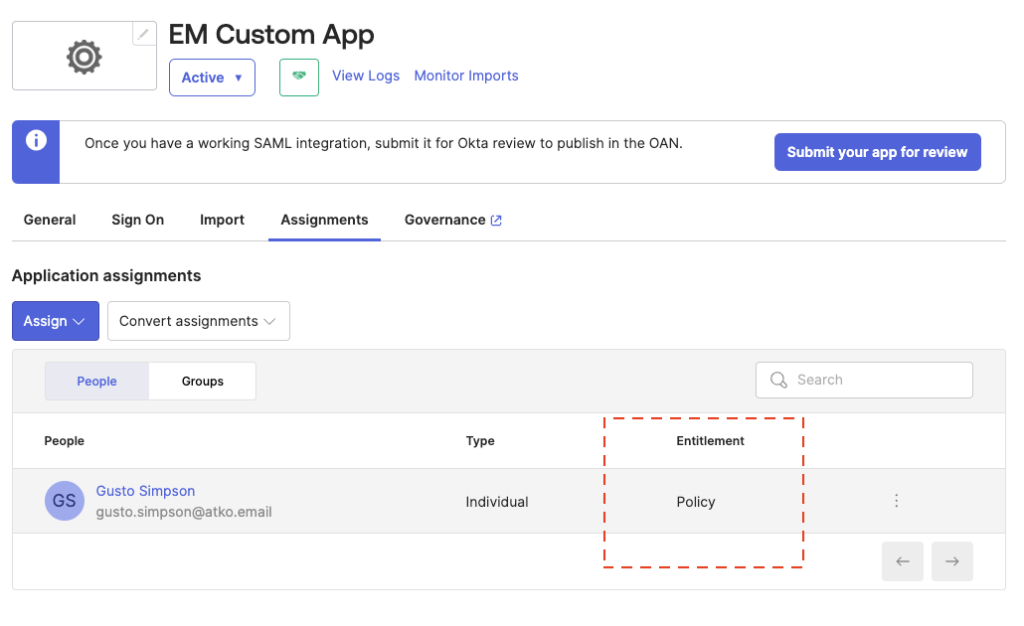Click Submit your app for review
This screenshot has height=626, width=1024.
coord(877,152)
